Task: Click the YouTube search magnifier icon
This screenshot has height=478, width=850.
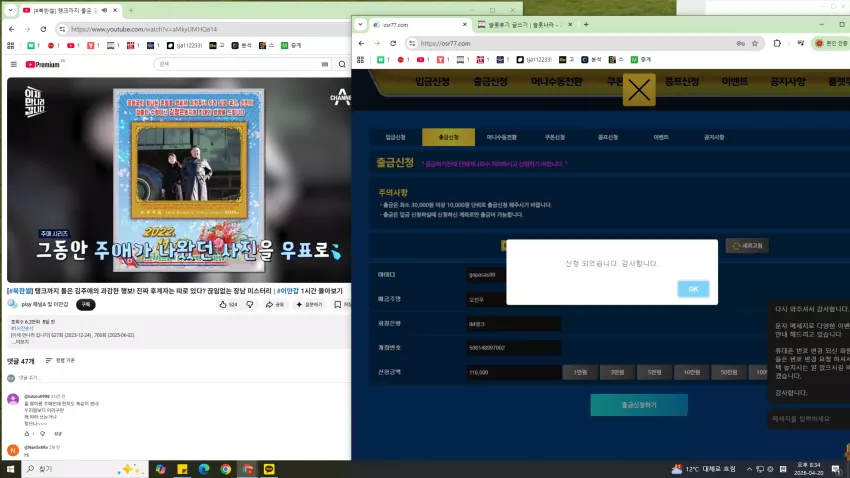Action: click(342, 64)
